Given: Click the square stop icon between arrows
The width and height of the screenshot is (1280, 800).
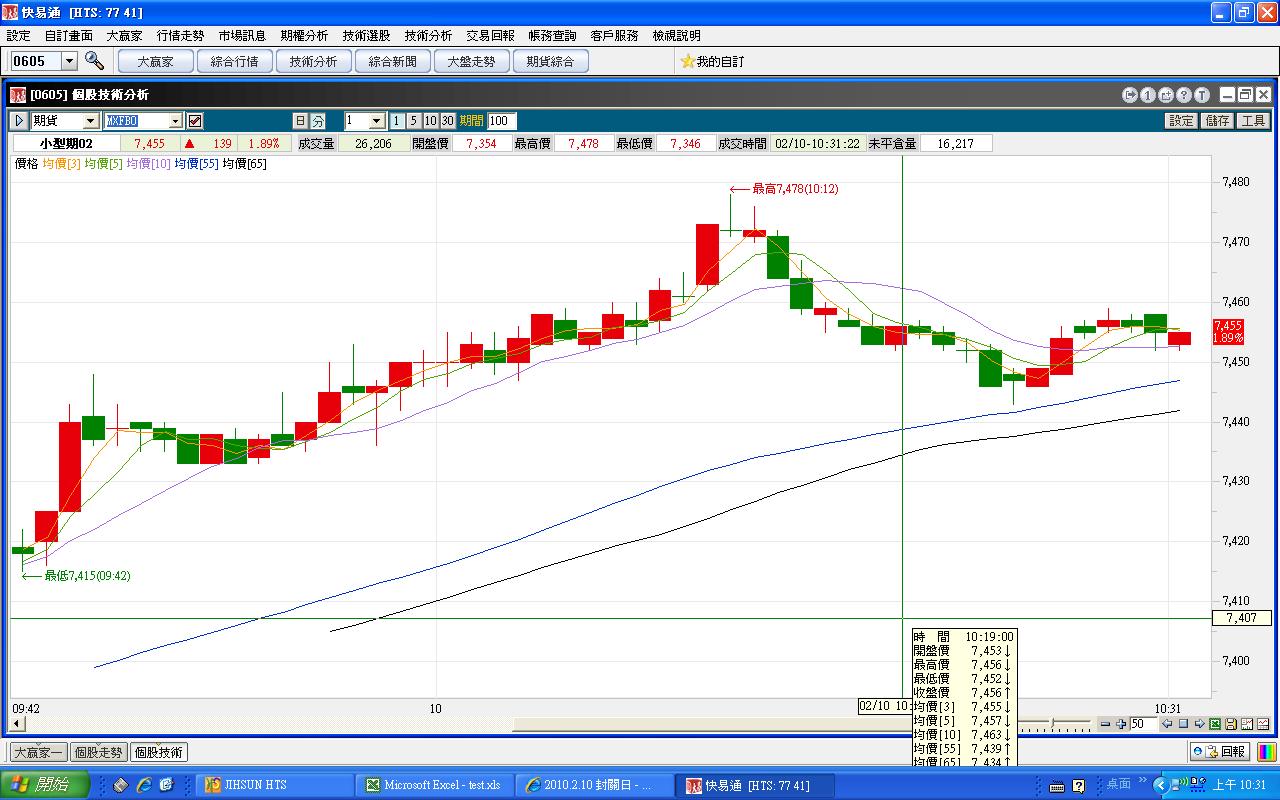Looking at the screenshot, I should click(x=1183, y=724).
